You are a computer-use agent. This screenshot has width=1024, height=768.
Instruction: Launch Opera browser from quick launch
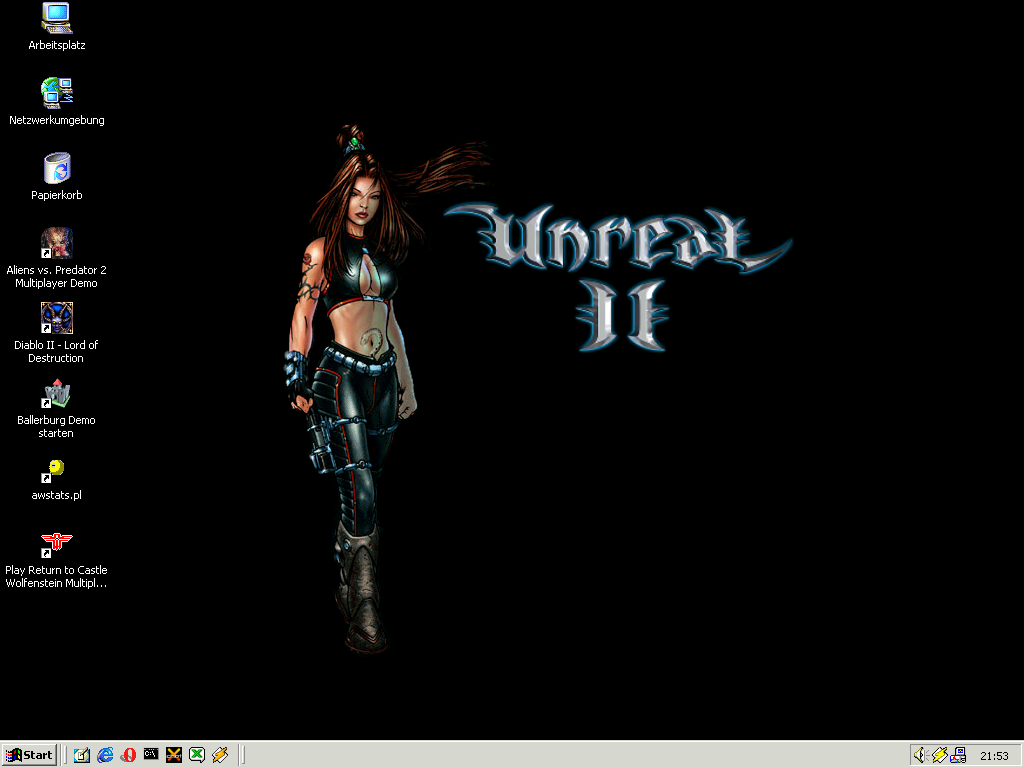point(128,755)
